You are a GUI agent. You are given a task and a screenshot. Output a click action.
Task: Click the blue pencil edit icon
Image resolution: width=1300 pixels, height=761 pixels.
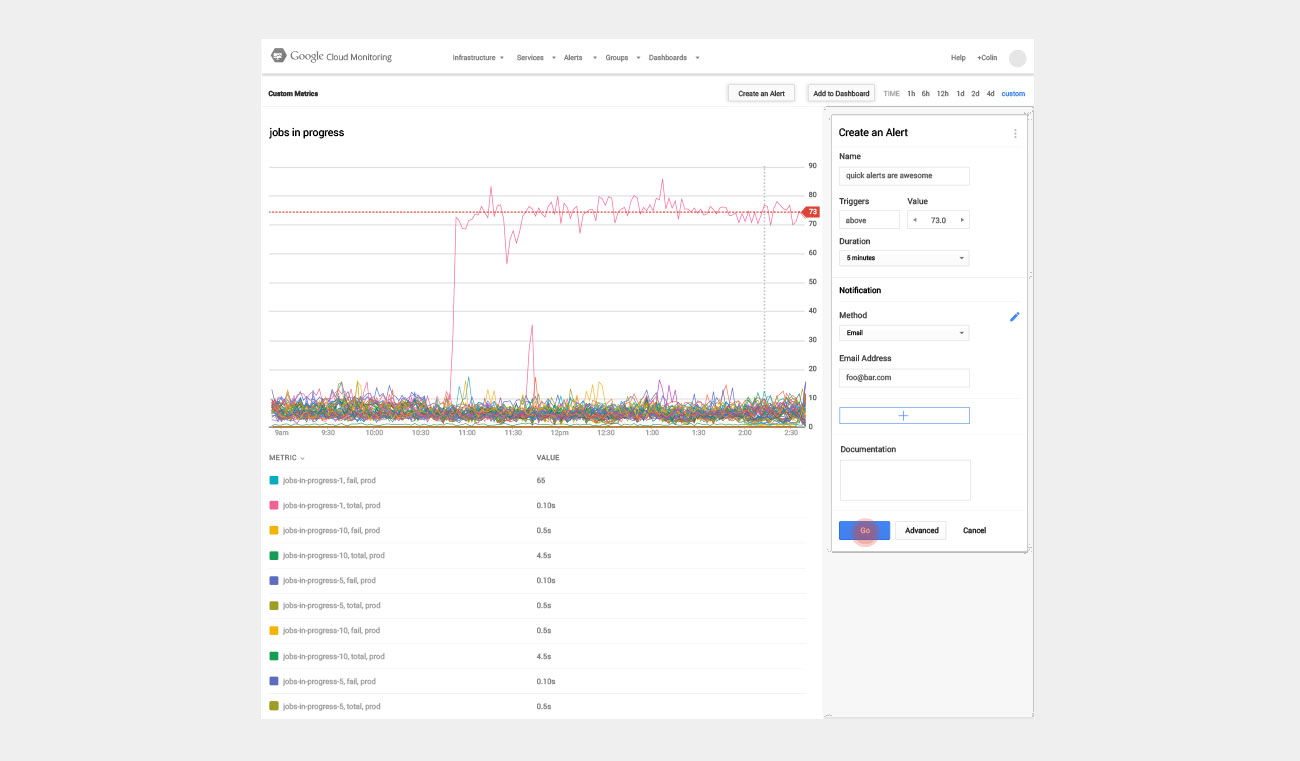tap(1014, 317)
